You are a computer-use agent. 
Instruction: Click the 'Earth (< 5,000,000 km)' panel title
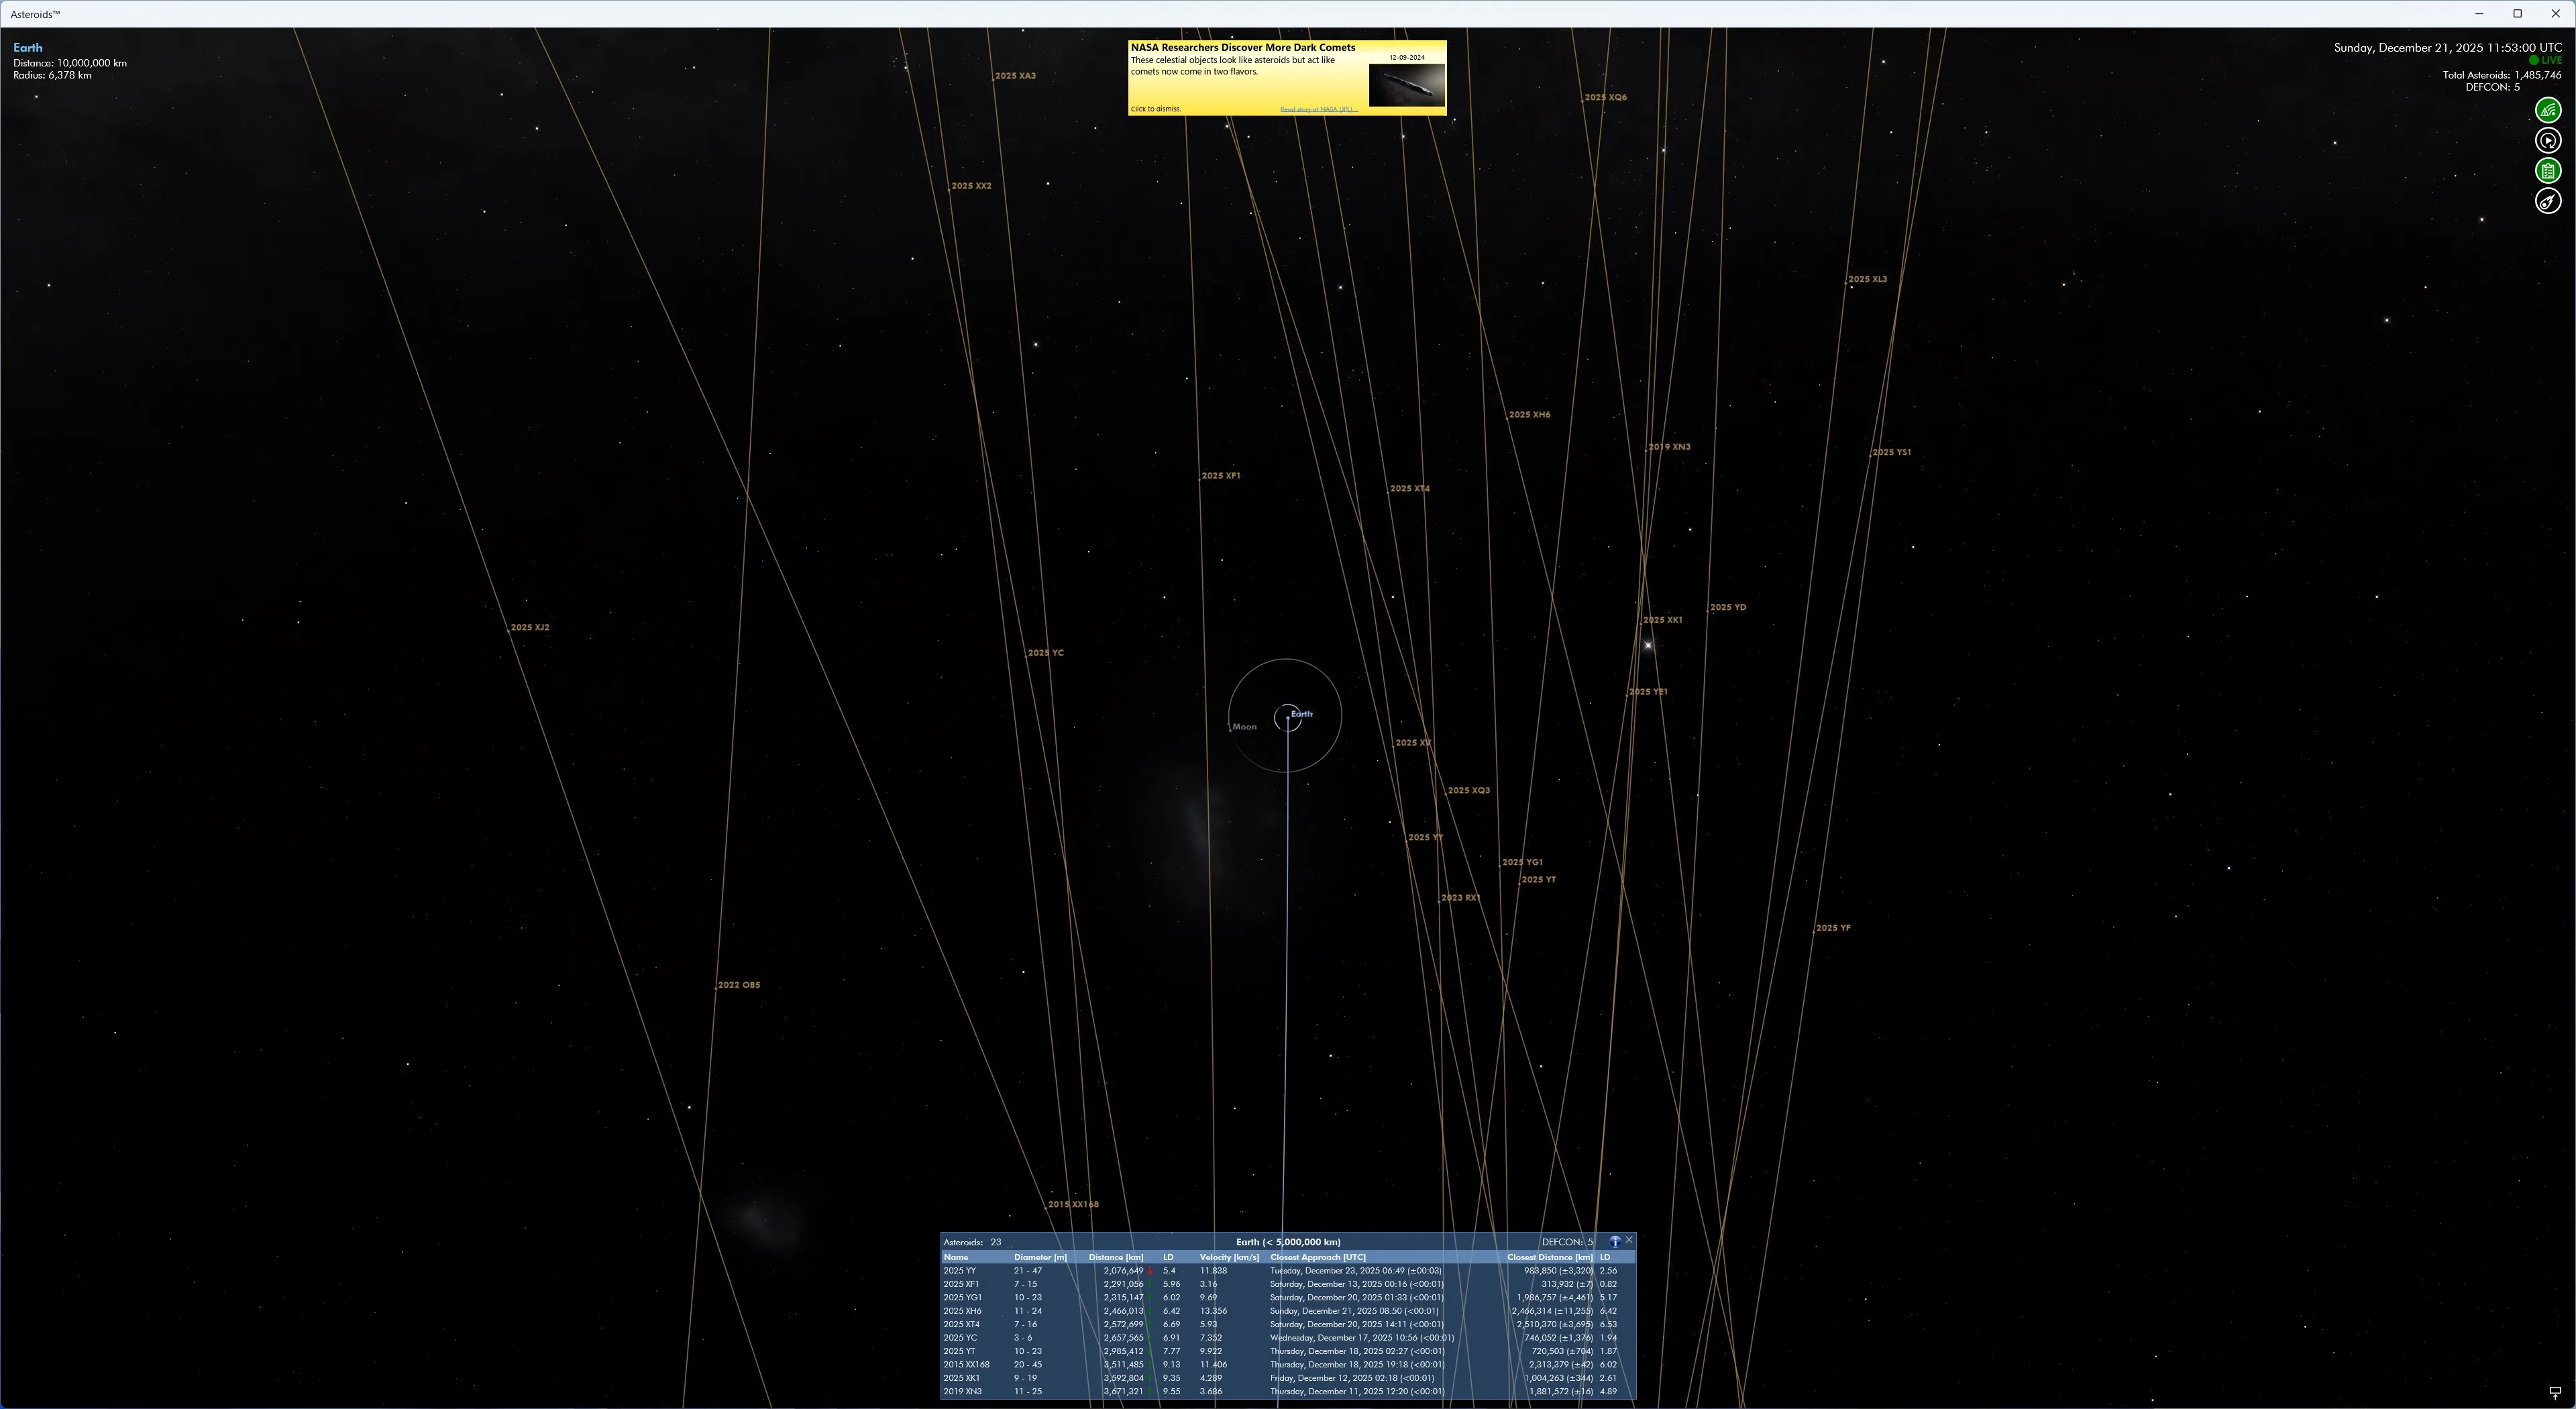pyautogui.click(x=1288, y=1242)
